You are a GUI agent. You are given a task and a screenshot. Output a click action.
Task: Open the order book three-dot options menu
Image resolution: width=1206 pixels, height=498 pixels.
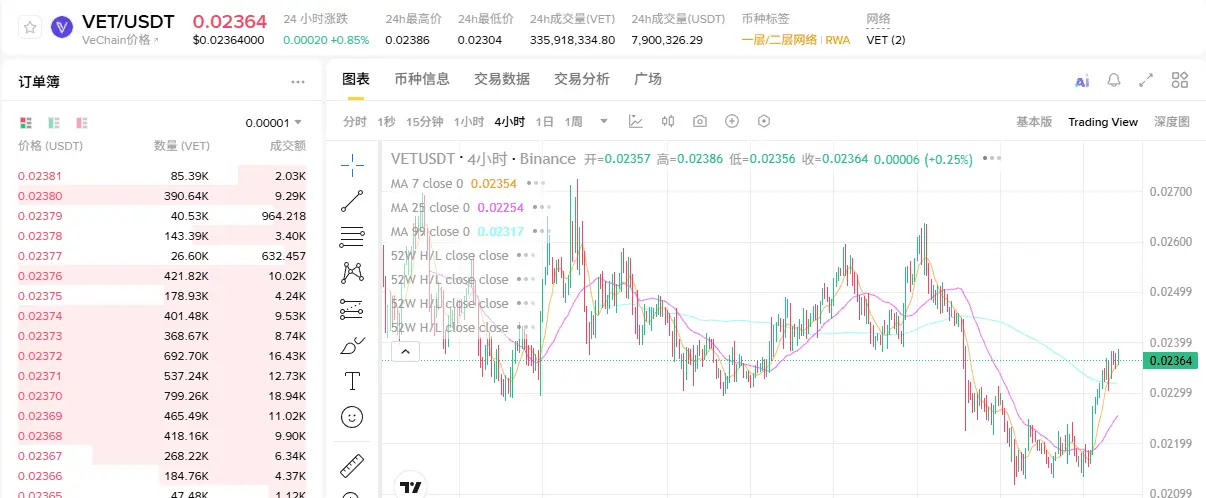[298, 82]
